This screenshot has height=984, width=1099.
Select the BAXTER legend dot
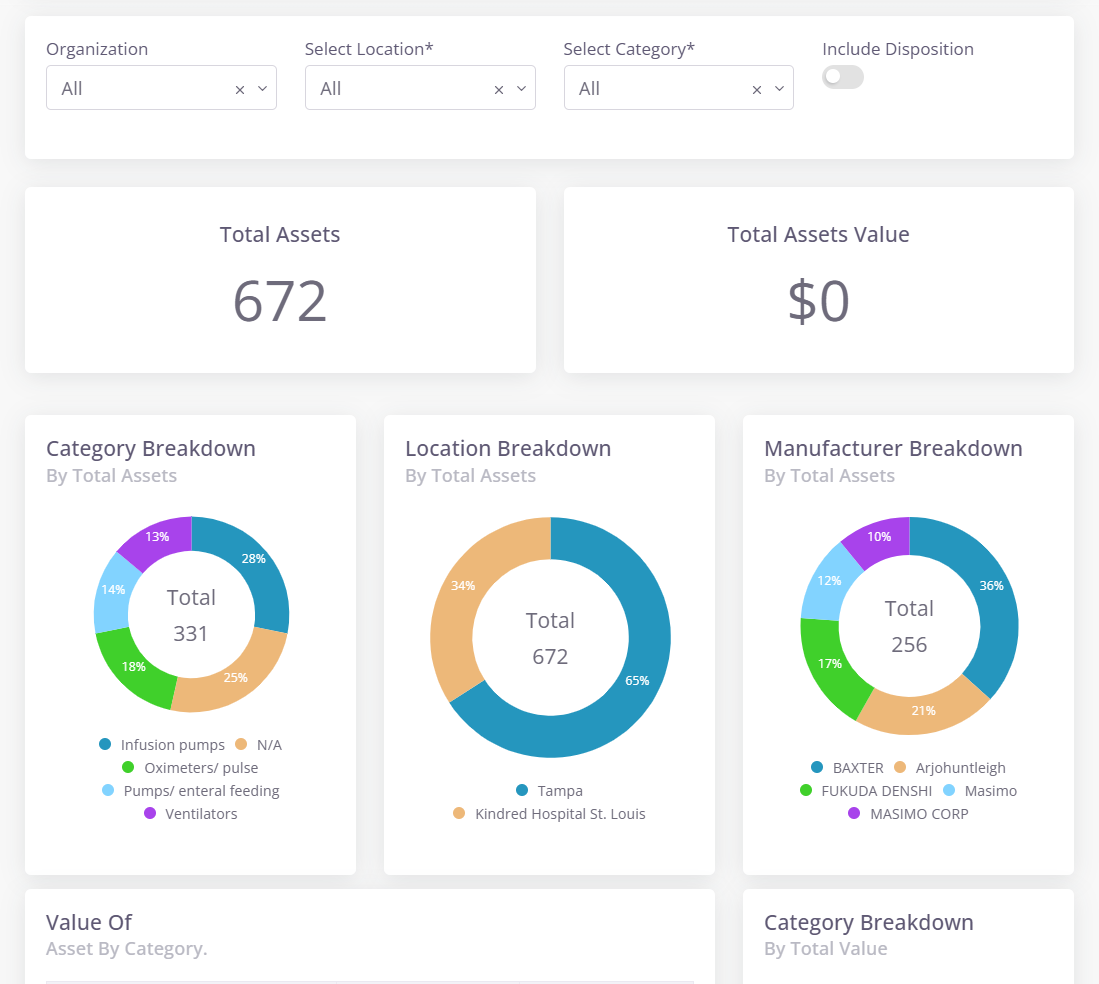[817, 768]
